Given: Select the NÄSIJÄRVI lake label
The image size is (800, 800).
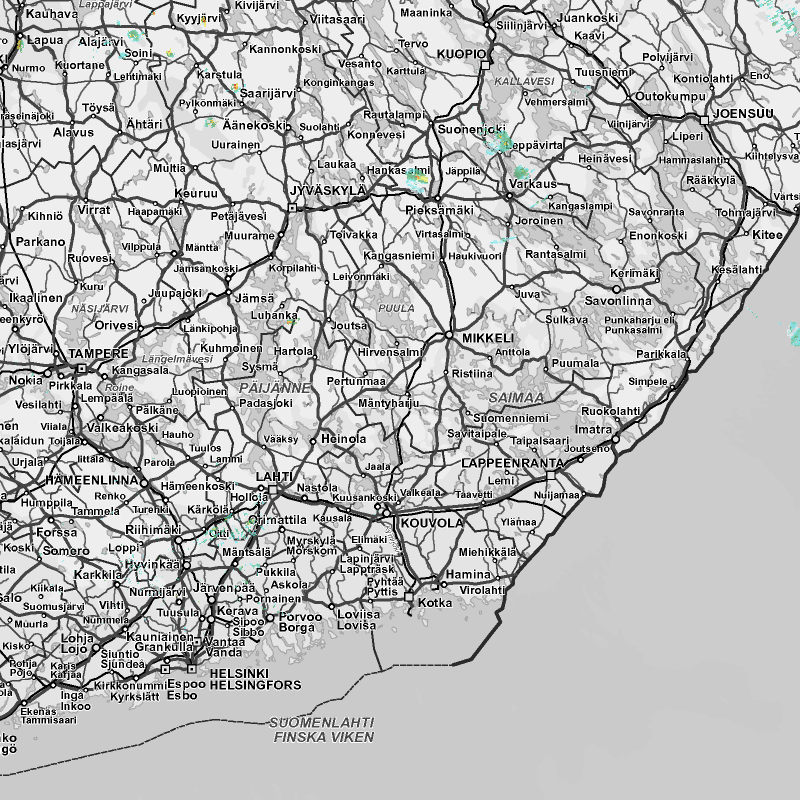Looking at the screenshot, I should (x=100, y=309).
